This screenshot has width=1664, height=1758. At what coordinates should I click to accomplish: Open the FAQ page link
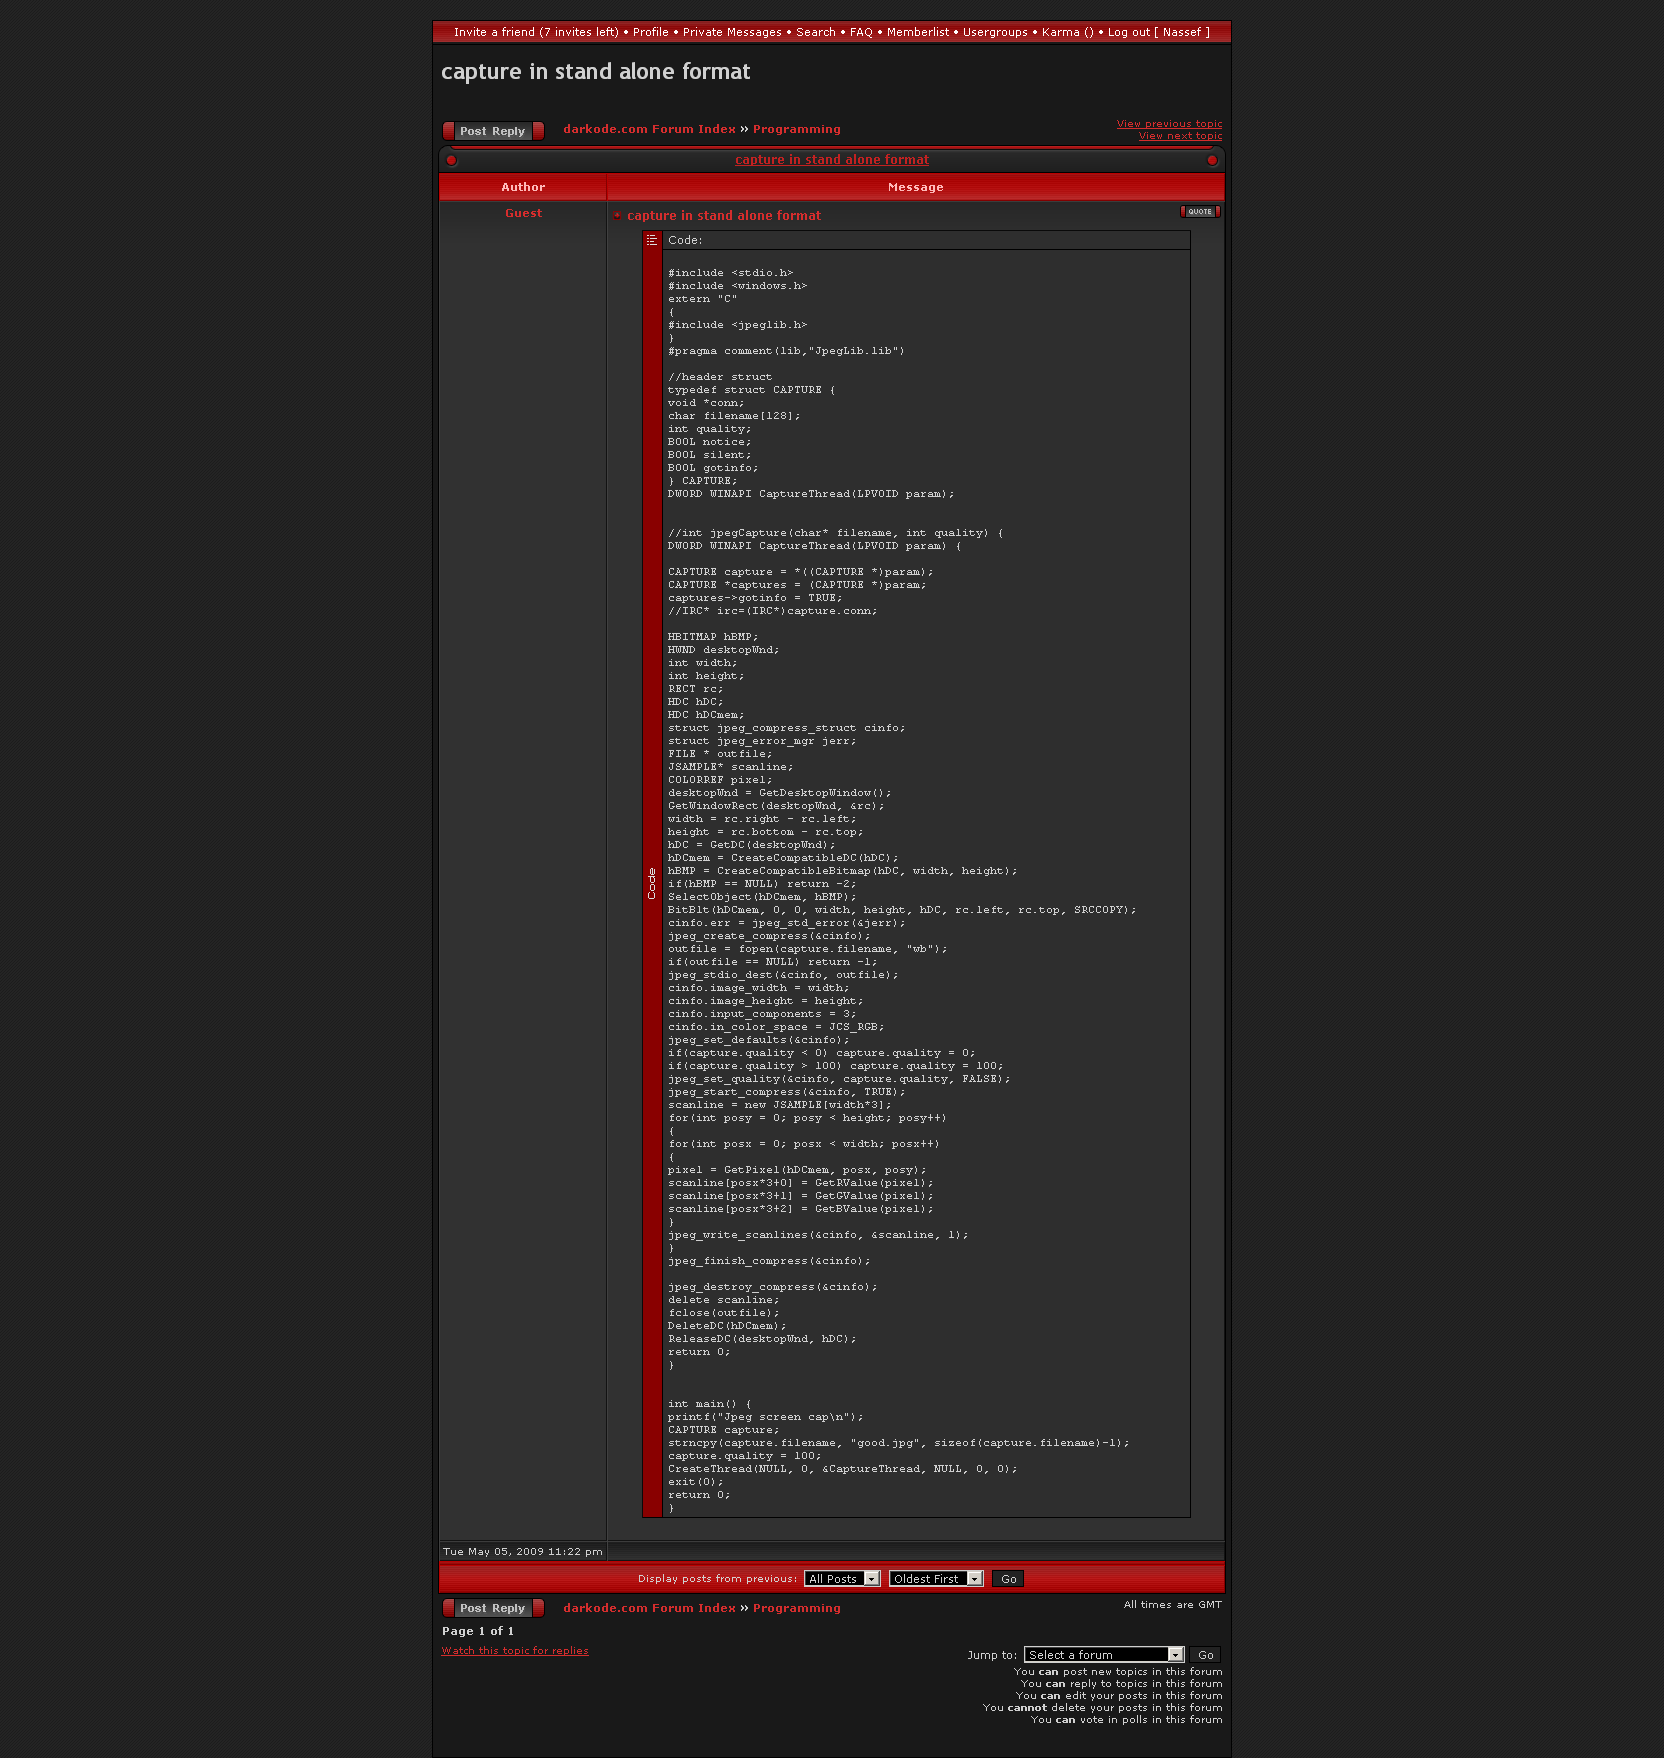[x=861, y=32]
